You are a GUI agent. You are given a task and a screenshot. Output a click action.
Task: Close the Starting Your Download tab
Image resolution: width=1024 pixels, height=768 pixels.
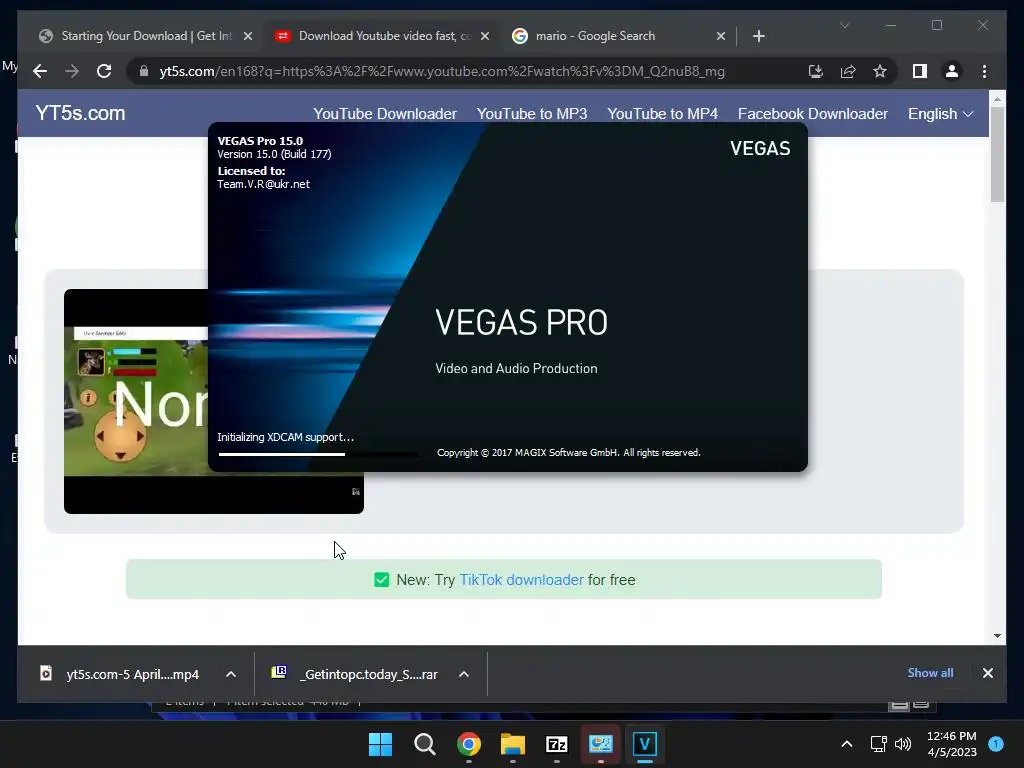248,36
